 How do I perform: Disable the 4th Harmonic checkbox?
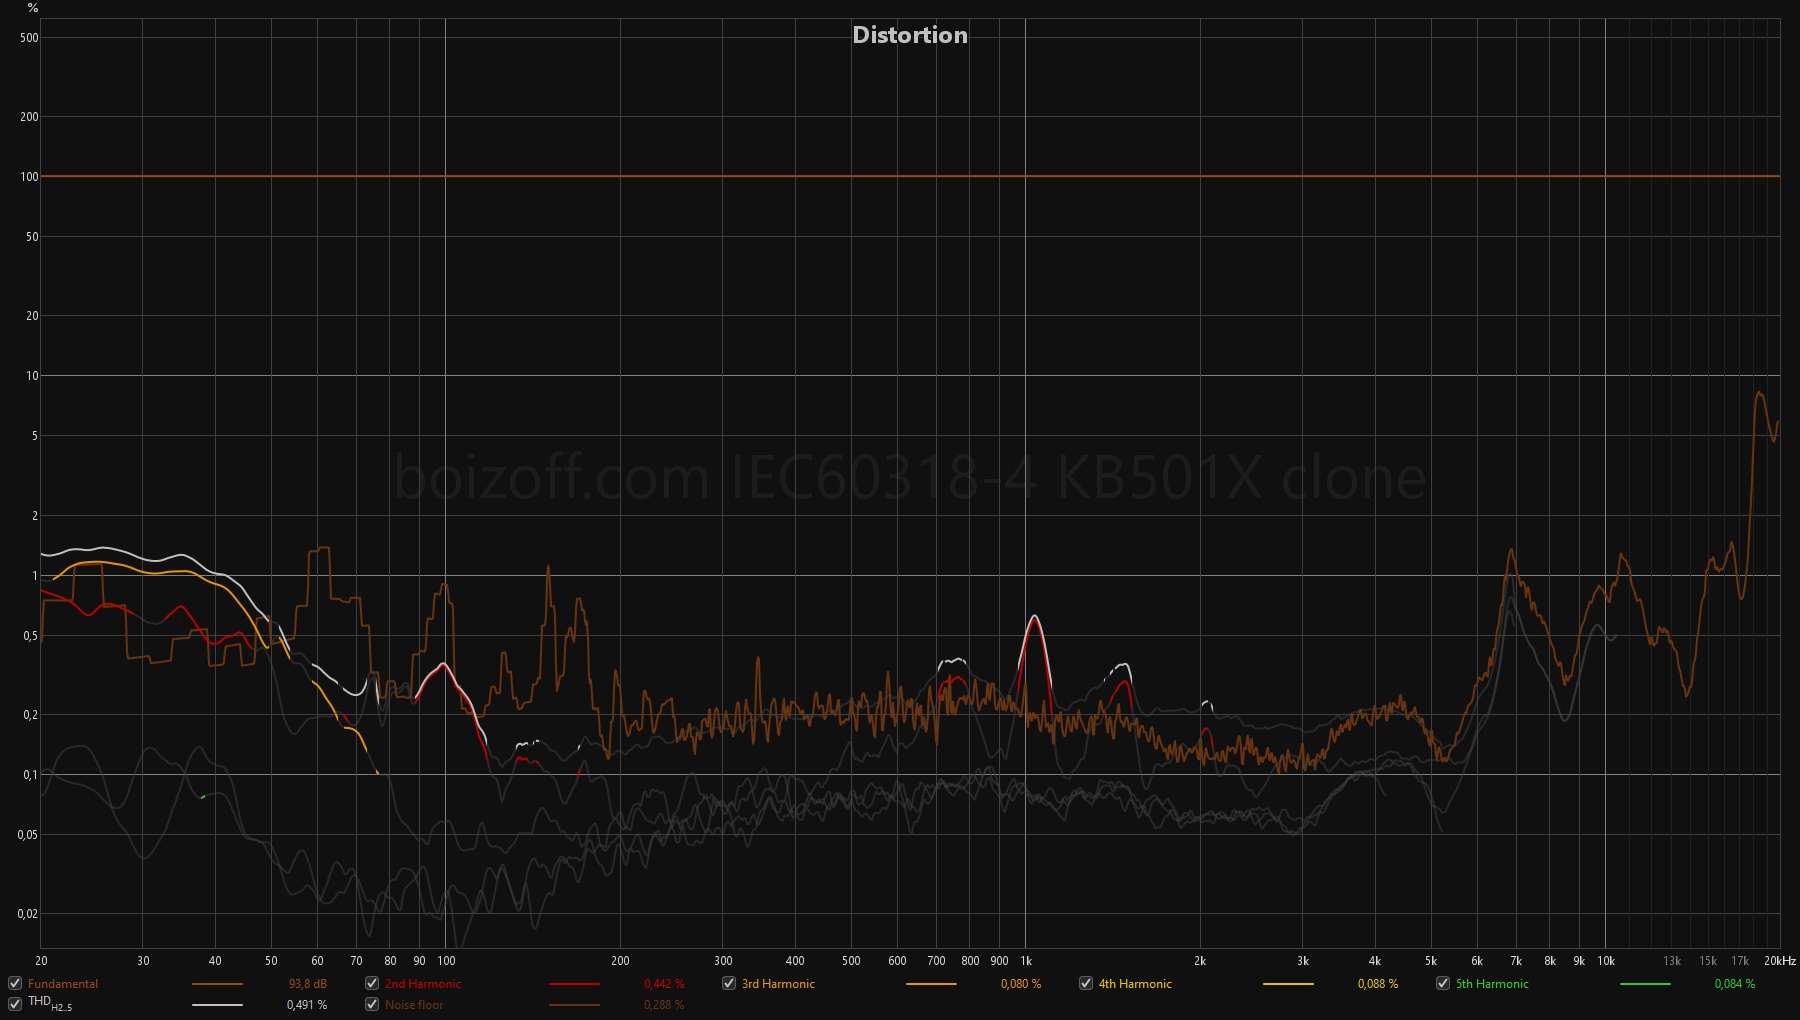pos(1084,983)
